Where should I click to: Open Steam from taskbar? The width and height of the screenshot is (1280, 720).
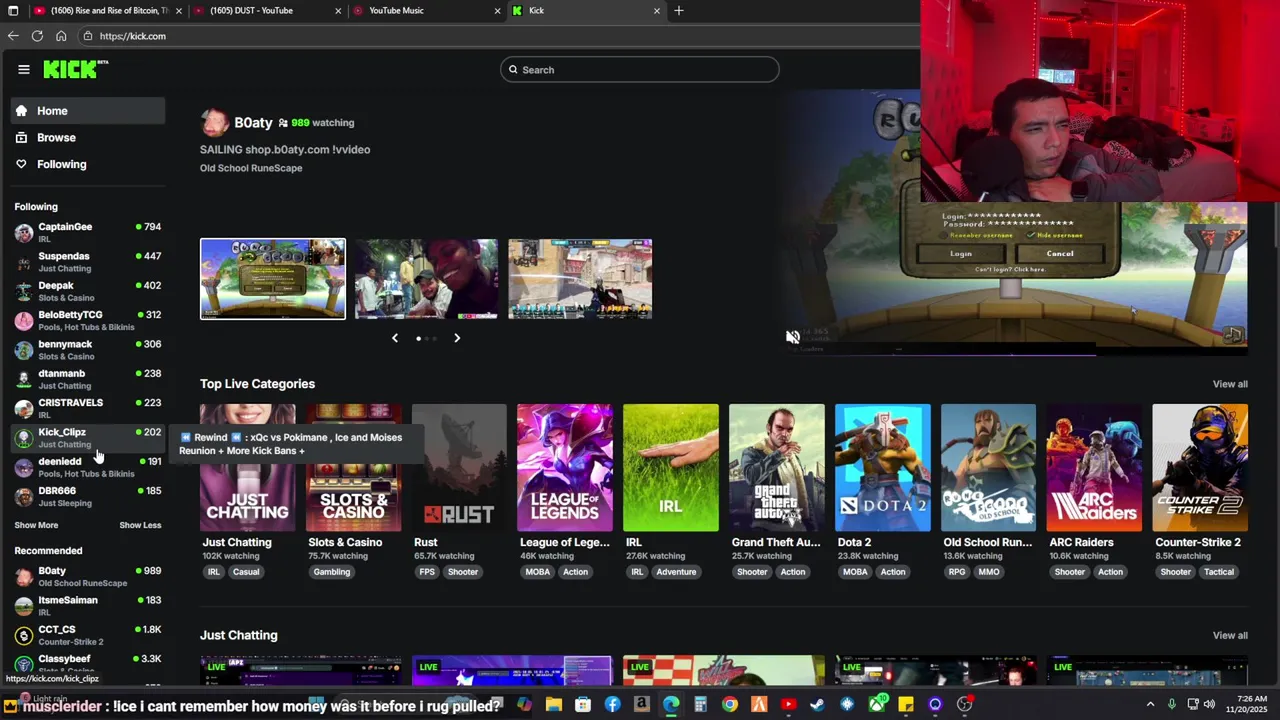pyautogui.click(x=817, y=705)
